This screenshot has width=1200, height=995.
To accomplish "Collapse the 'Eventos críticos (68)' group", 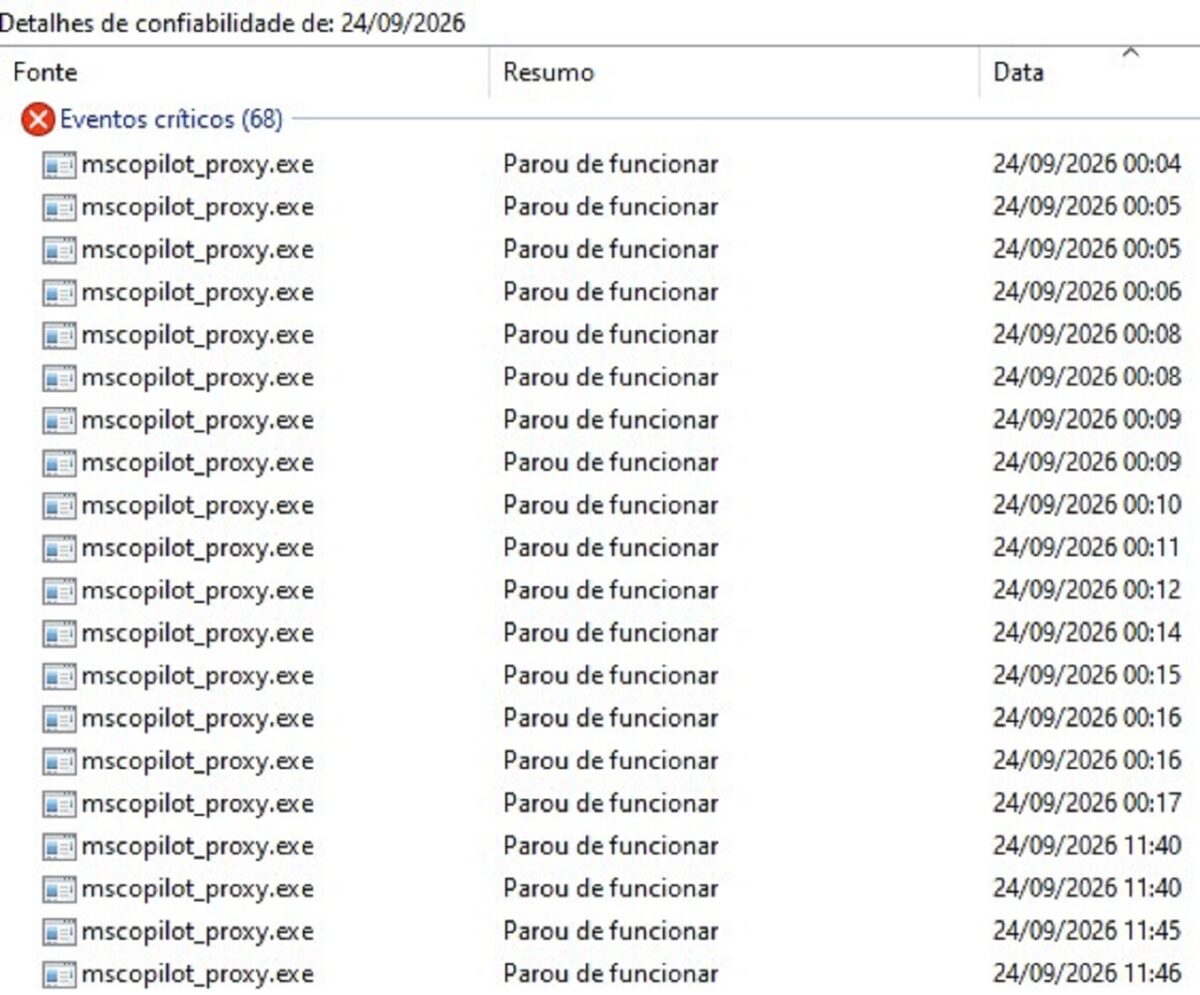I will 171,120.
